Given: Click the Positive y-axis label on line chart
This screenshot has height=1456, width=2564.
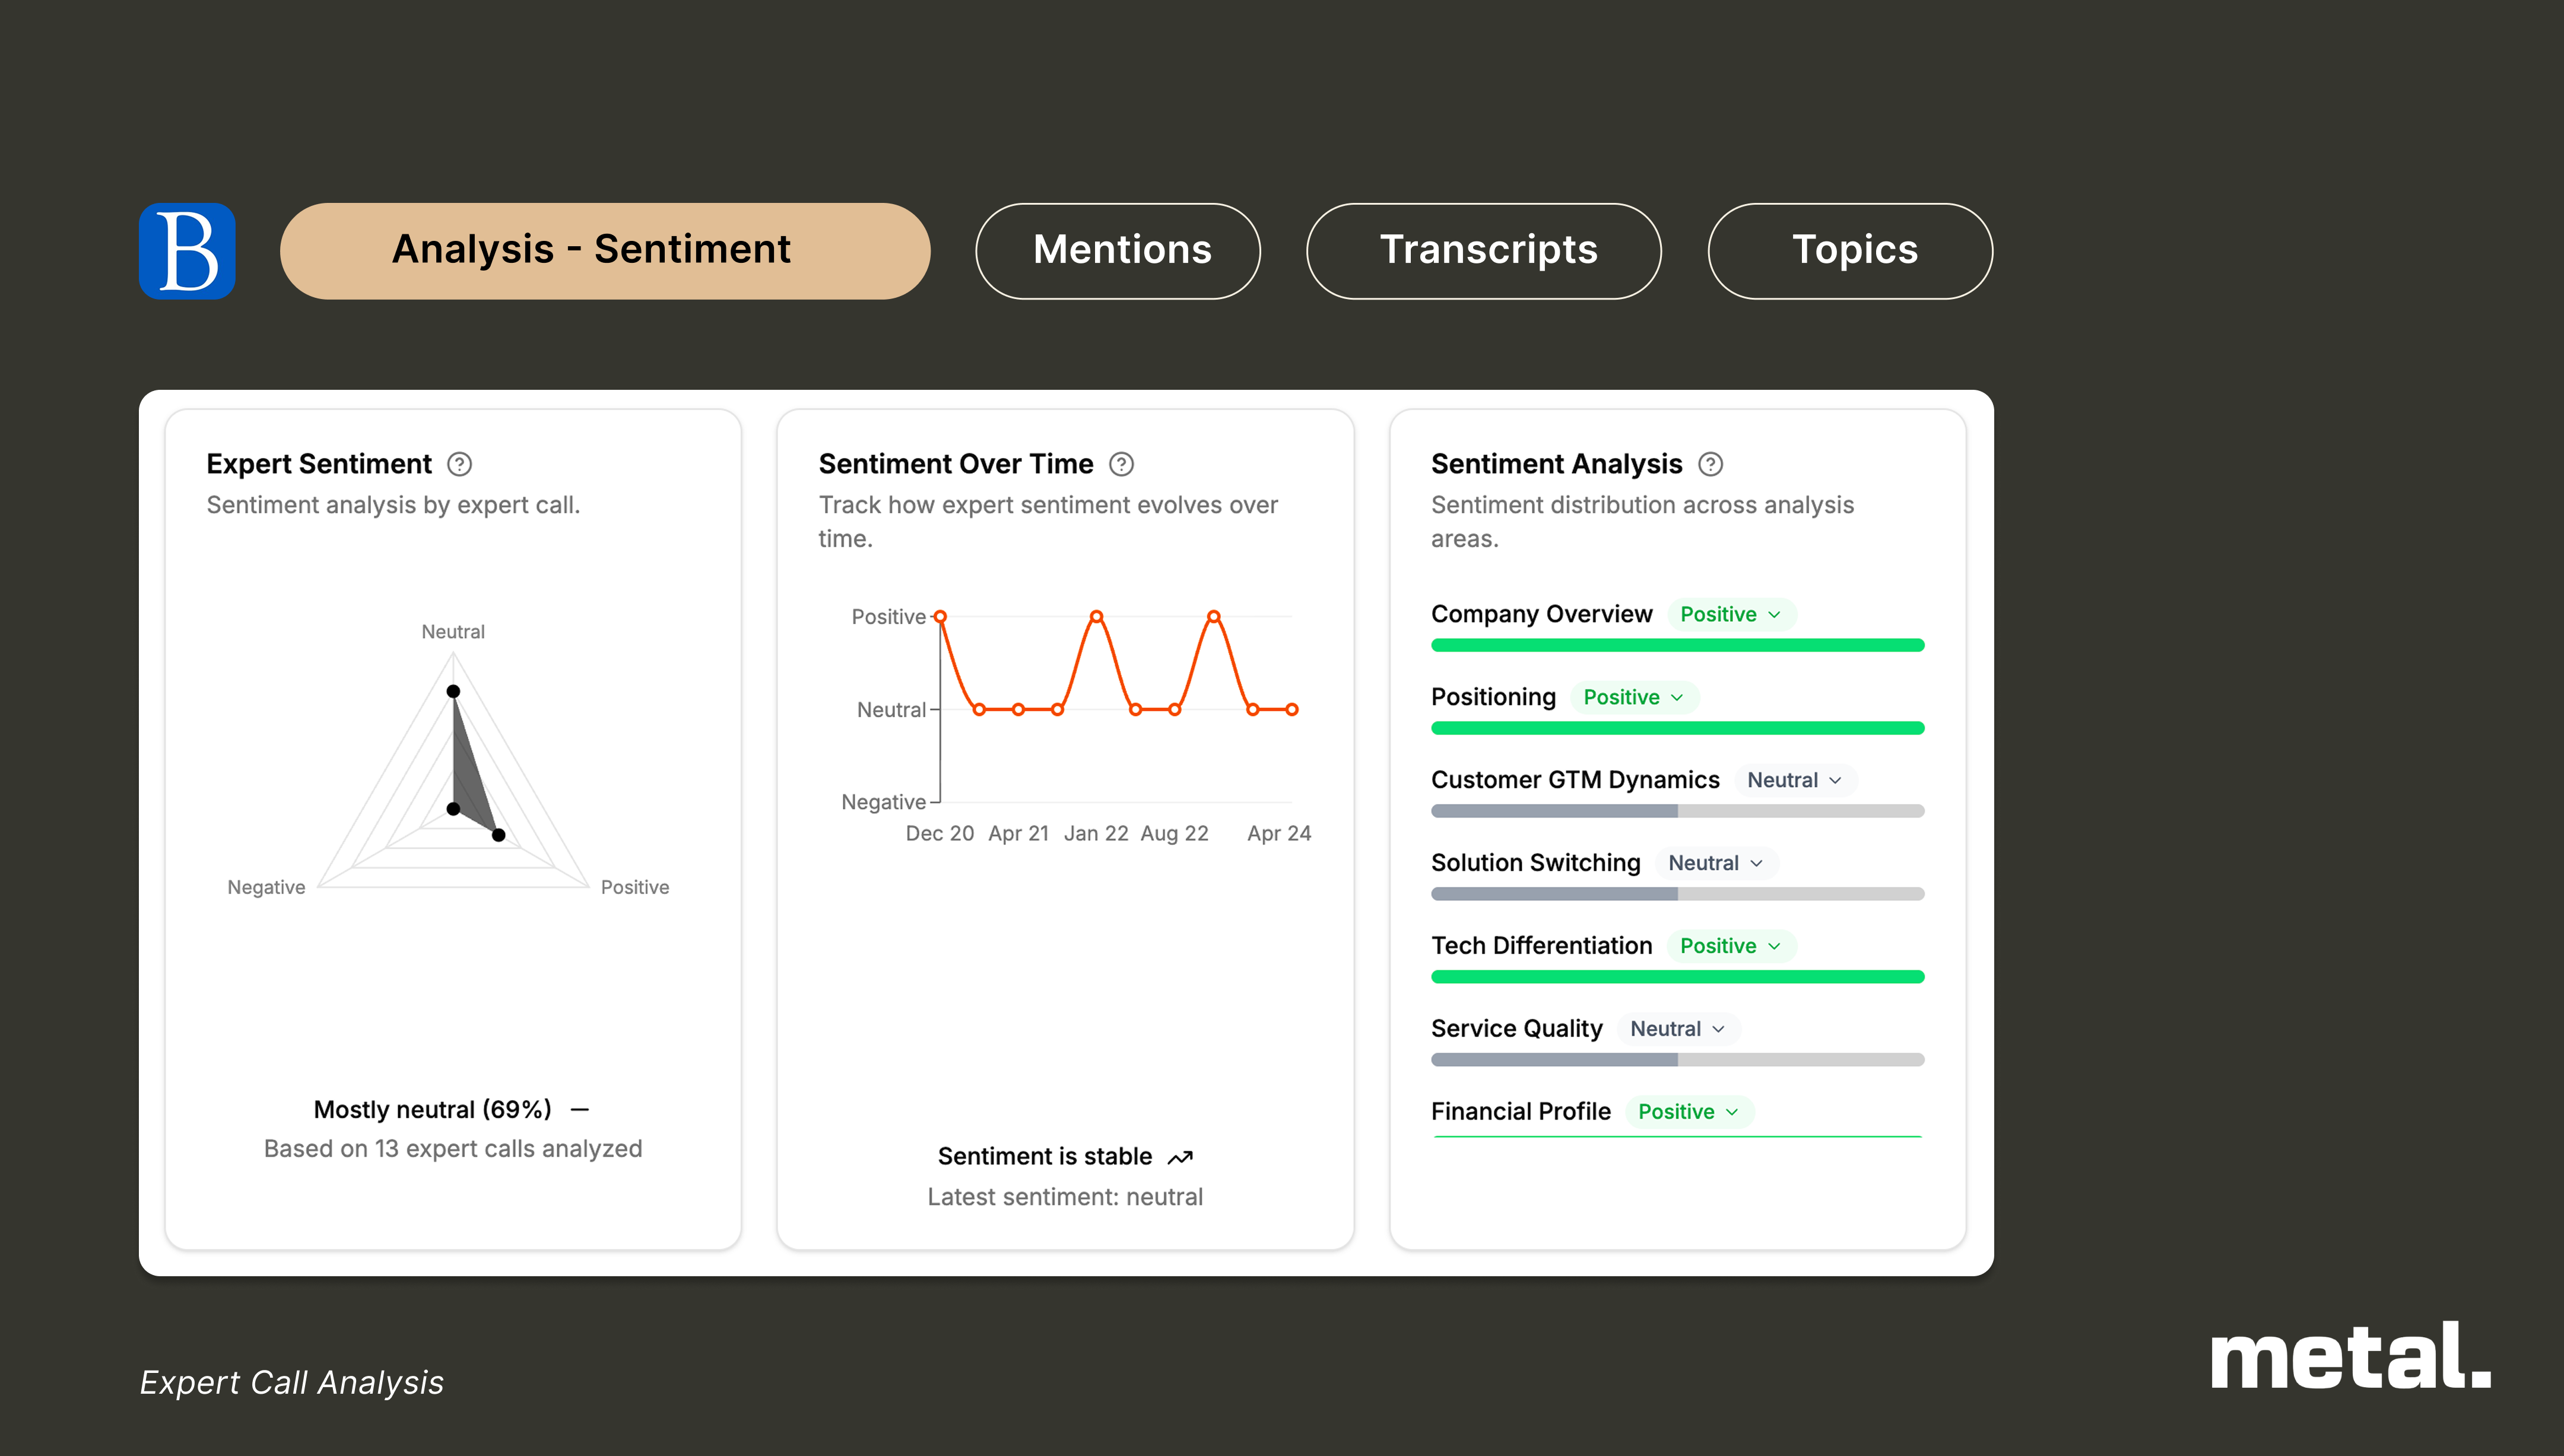Looking at the screenshot, I should tap(888, 617).
